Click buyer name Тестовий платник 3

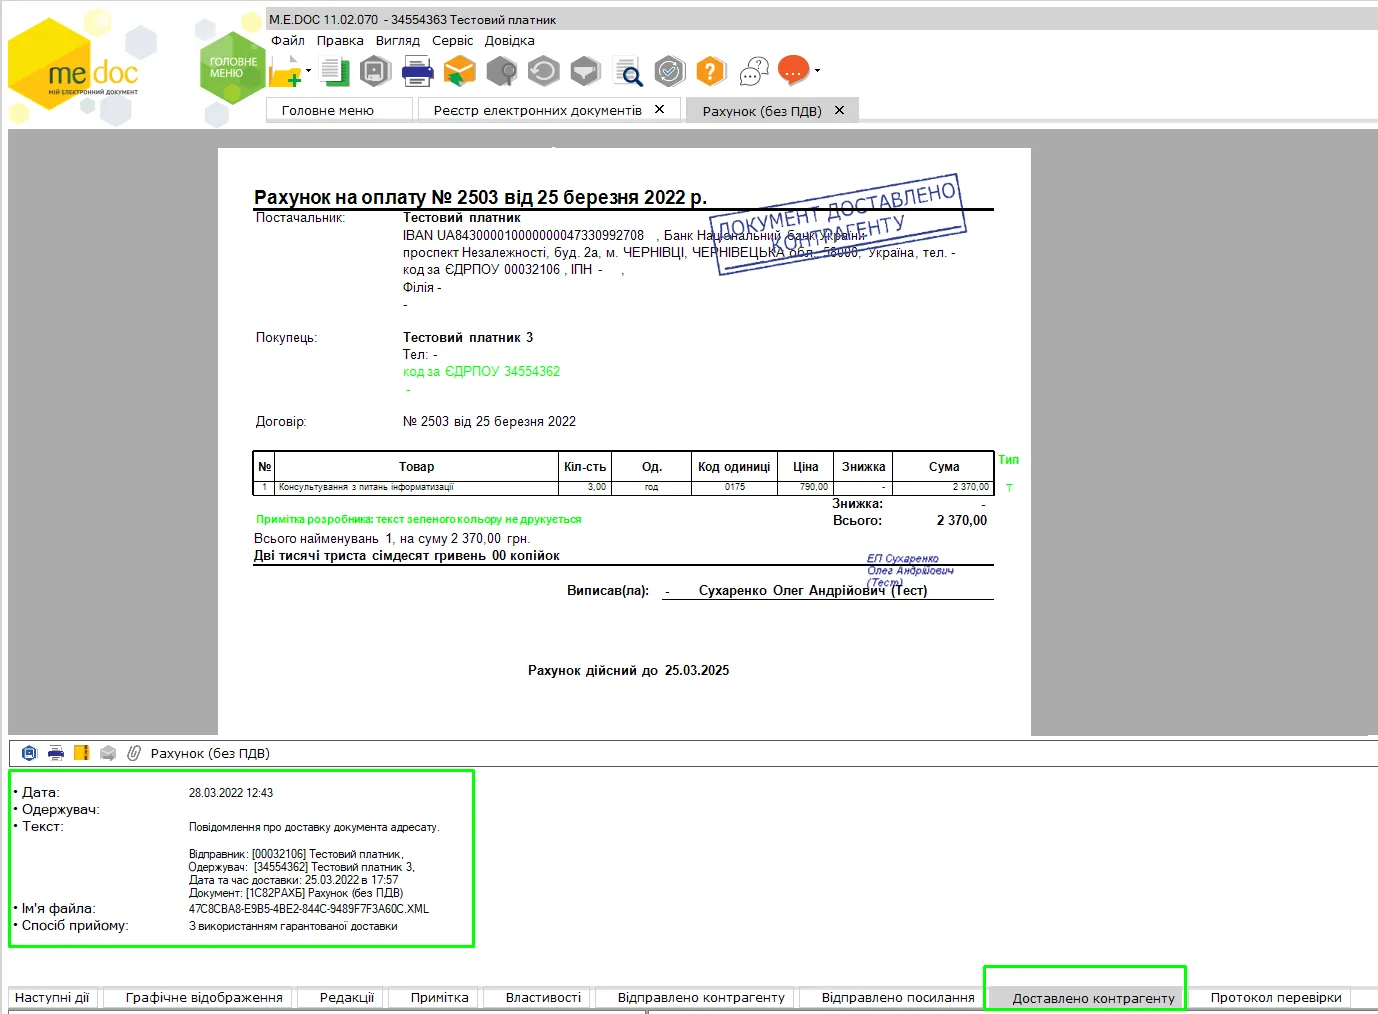pos(468,337)
